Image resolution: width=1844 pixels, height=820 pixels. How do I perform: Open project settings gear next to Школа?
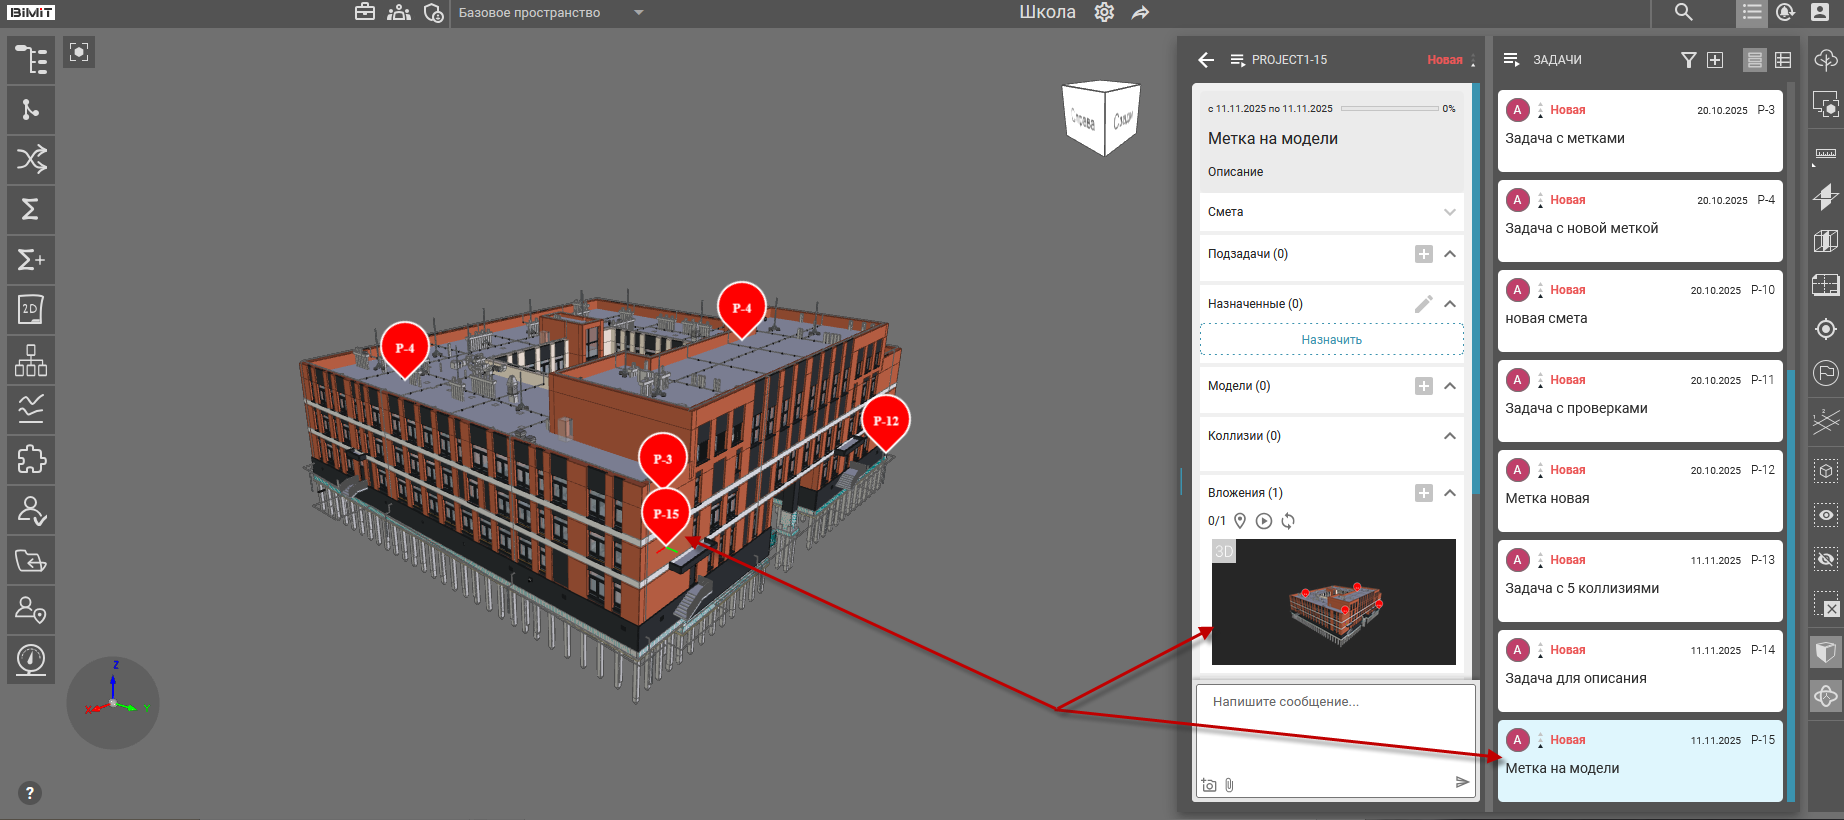1104,13
